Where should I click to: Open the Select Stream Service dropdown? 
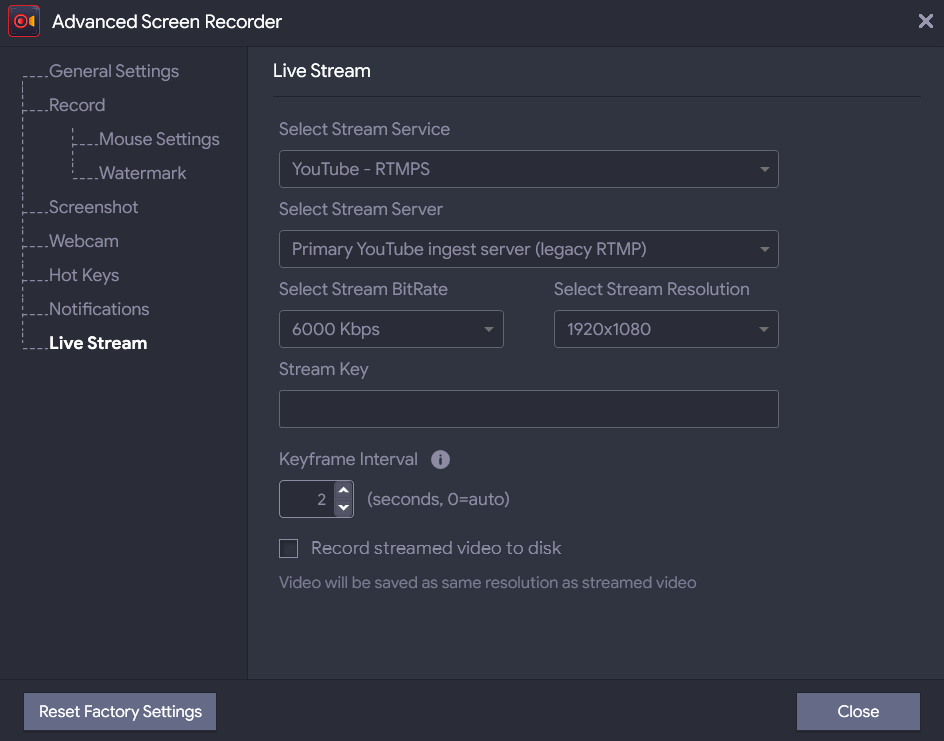coord(528,169)
